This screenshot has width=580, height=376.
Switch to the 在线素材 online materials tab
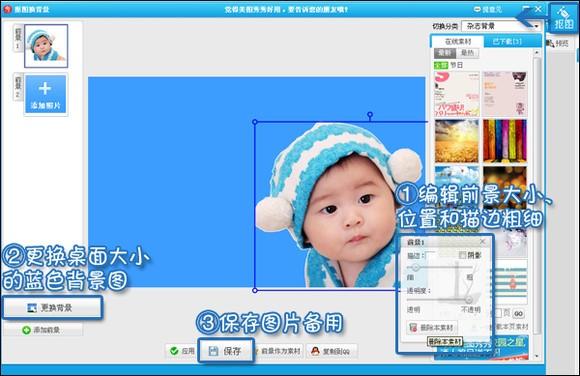[x=458, y=41]
